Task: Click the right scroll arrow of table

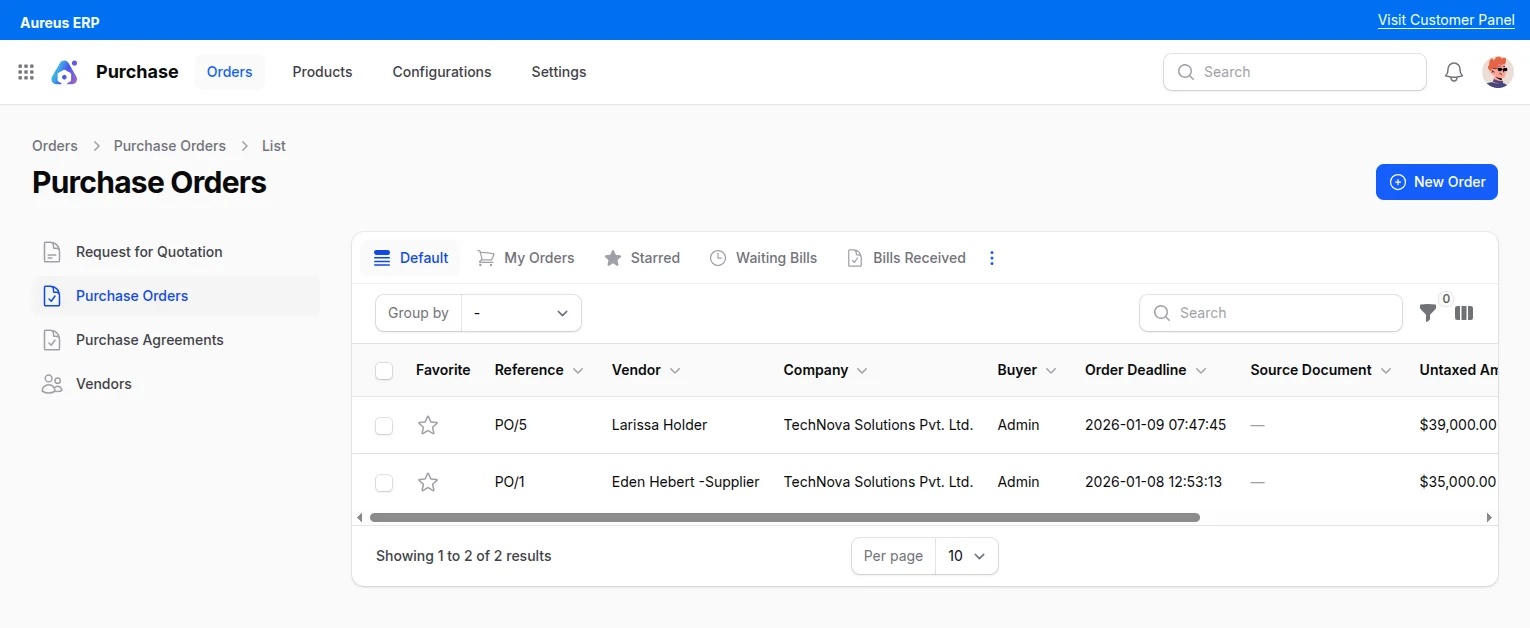Action: [x=1489, y=518]
